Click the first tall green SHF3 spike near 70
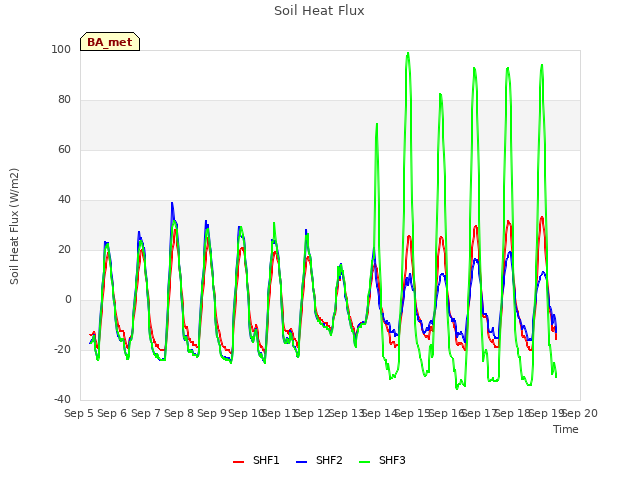Image resolution: width=640 pixels, height=480 pixels. pos(377,124)
